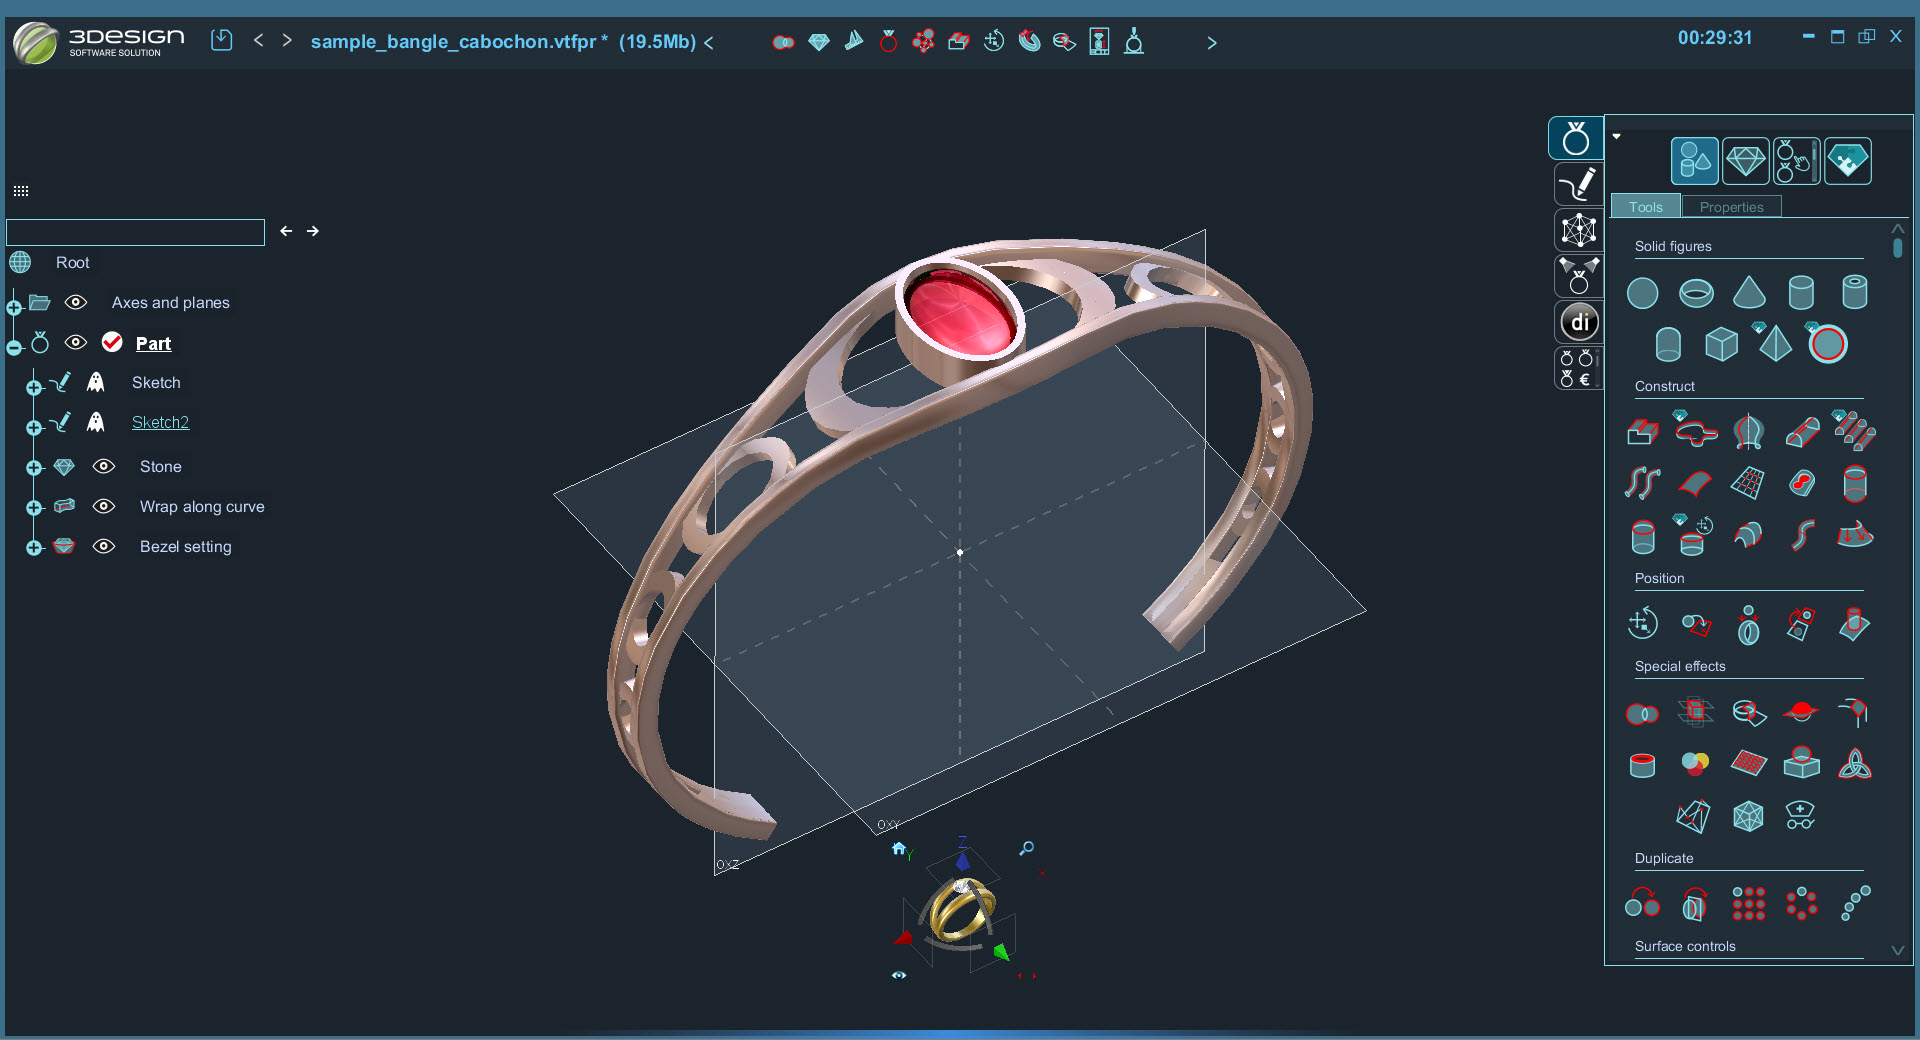Hide the Stone feature
This screenshot has width=1920, height=1040.
[104, 466]
